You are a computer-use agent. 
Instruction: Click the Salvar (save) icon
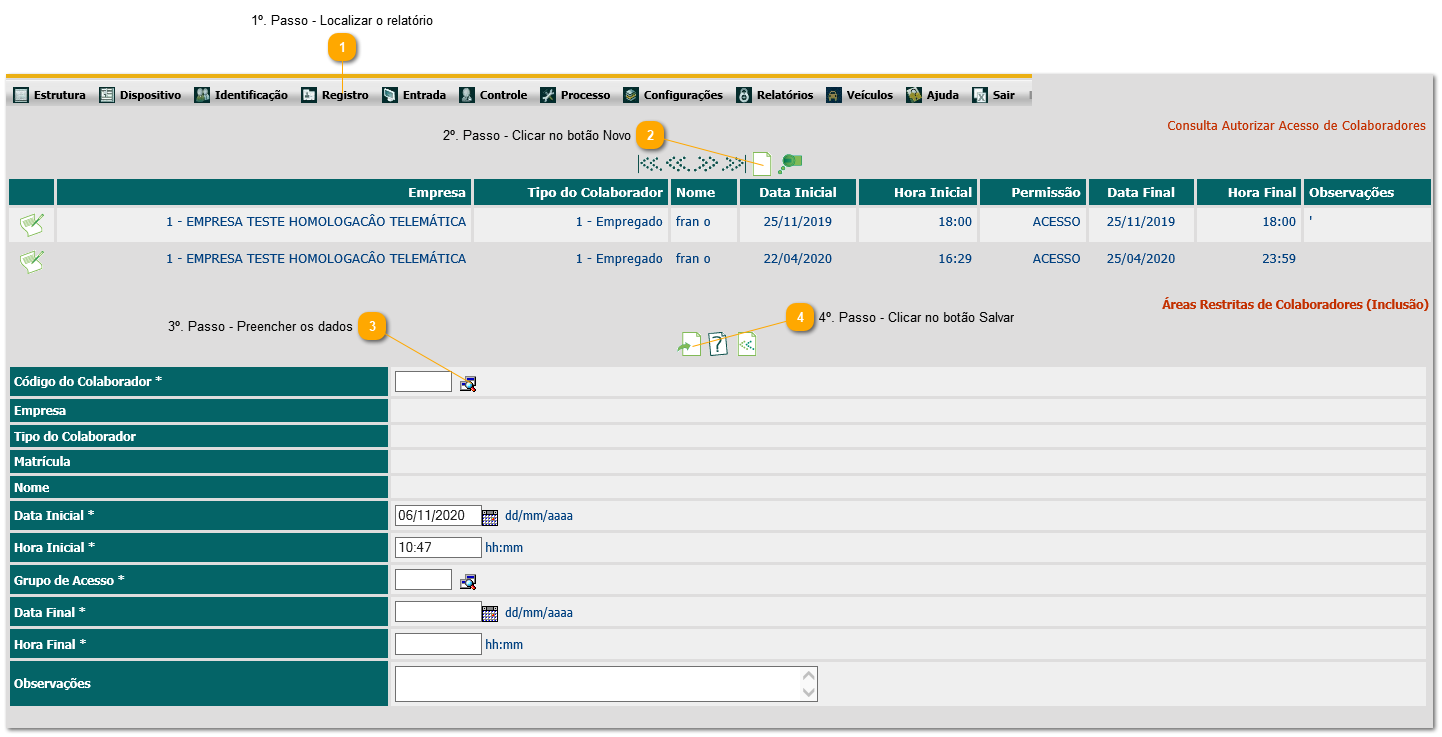pos(690,344)
